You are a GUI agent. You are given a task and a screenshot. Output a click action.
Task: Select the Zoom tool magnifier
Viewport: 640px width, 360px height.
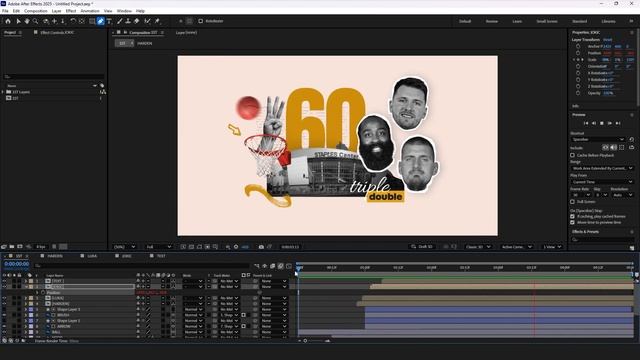[36, 21]
